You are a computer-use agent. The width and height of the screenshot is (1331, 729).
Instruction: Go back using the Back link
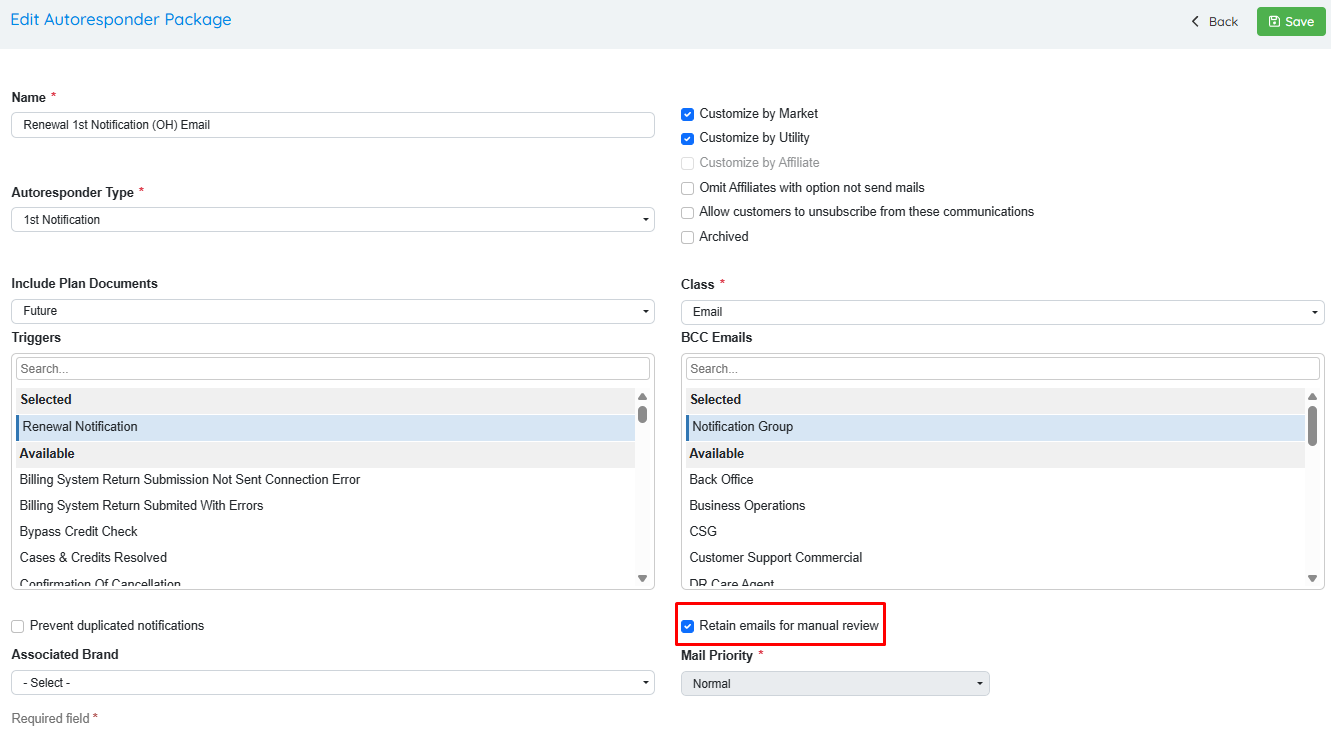point(1214,21)
